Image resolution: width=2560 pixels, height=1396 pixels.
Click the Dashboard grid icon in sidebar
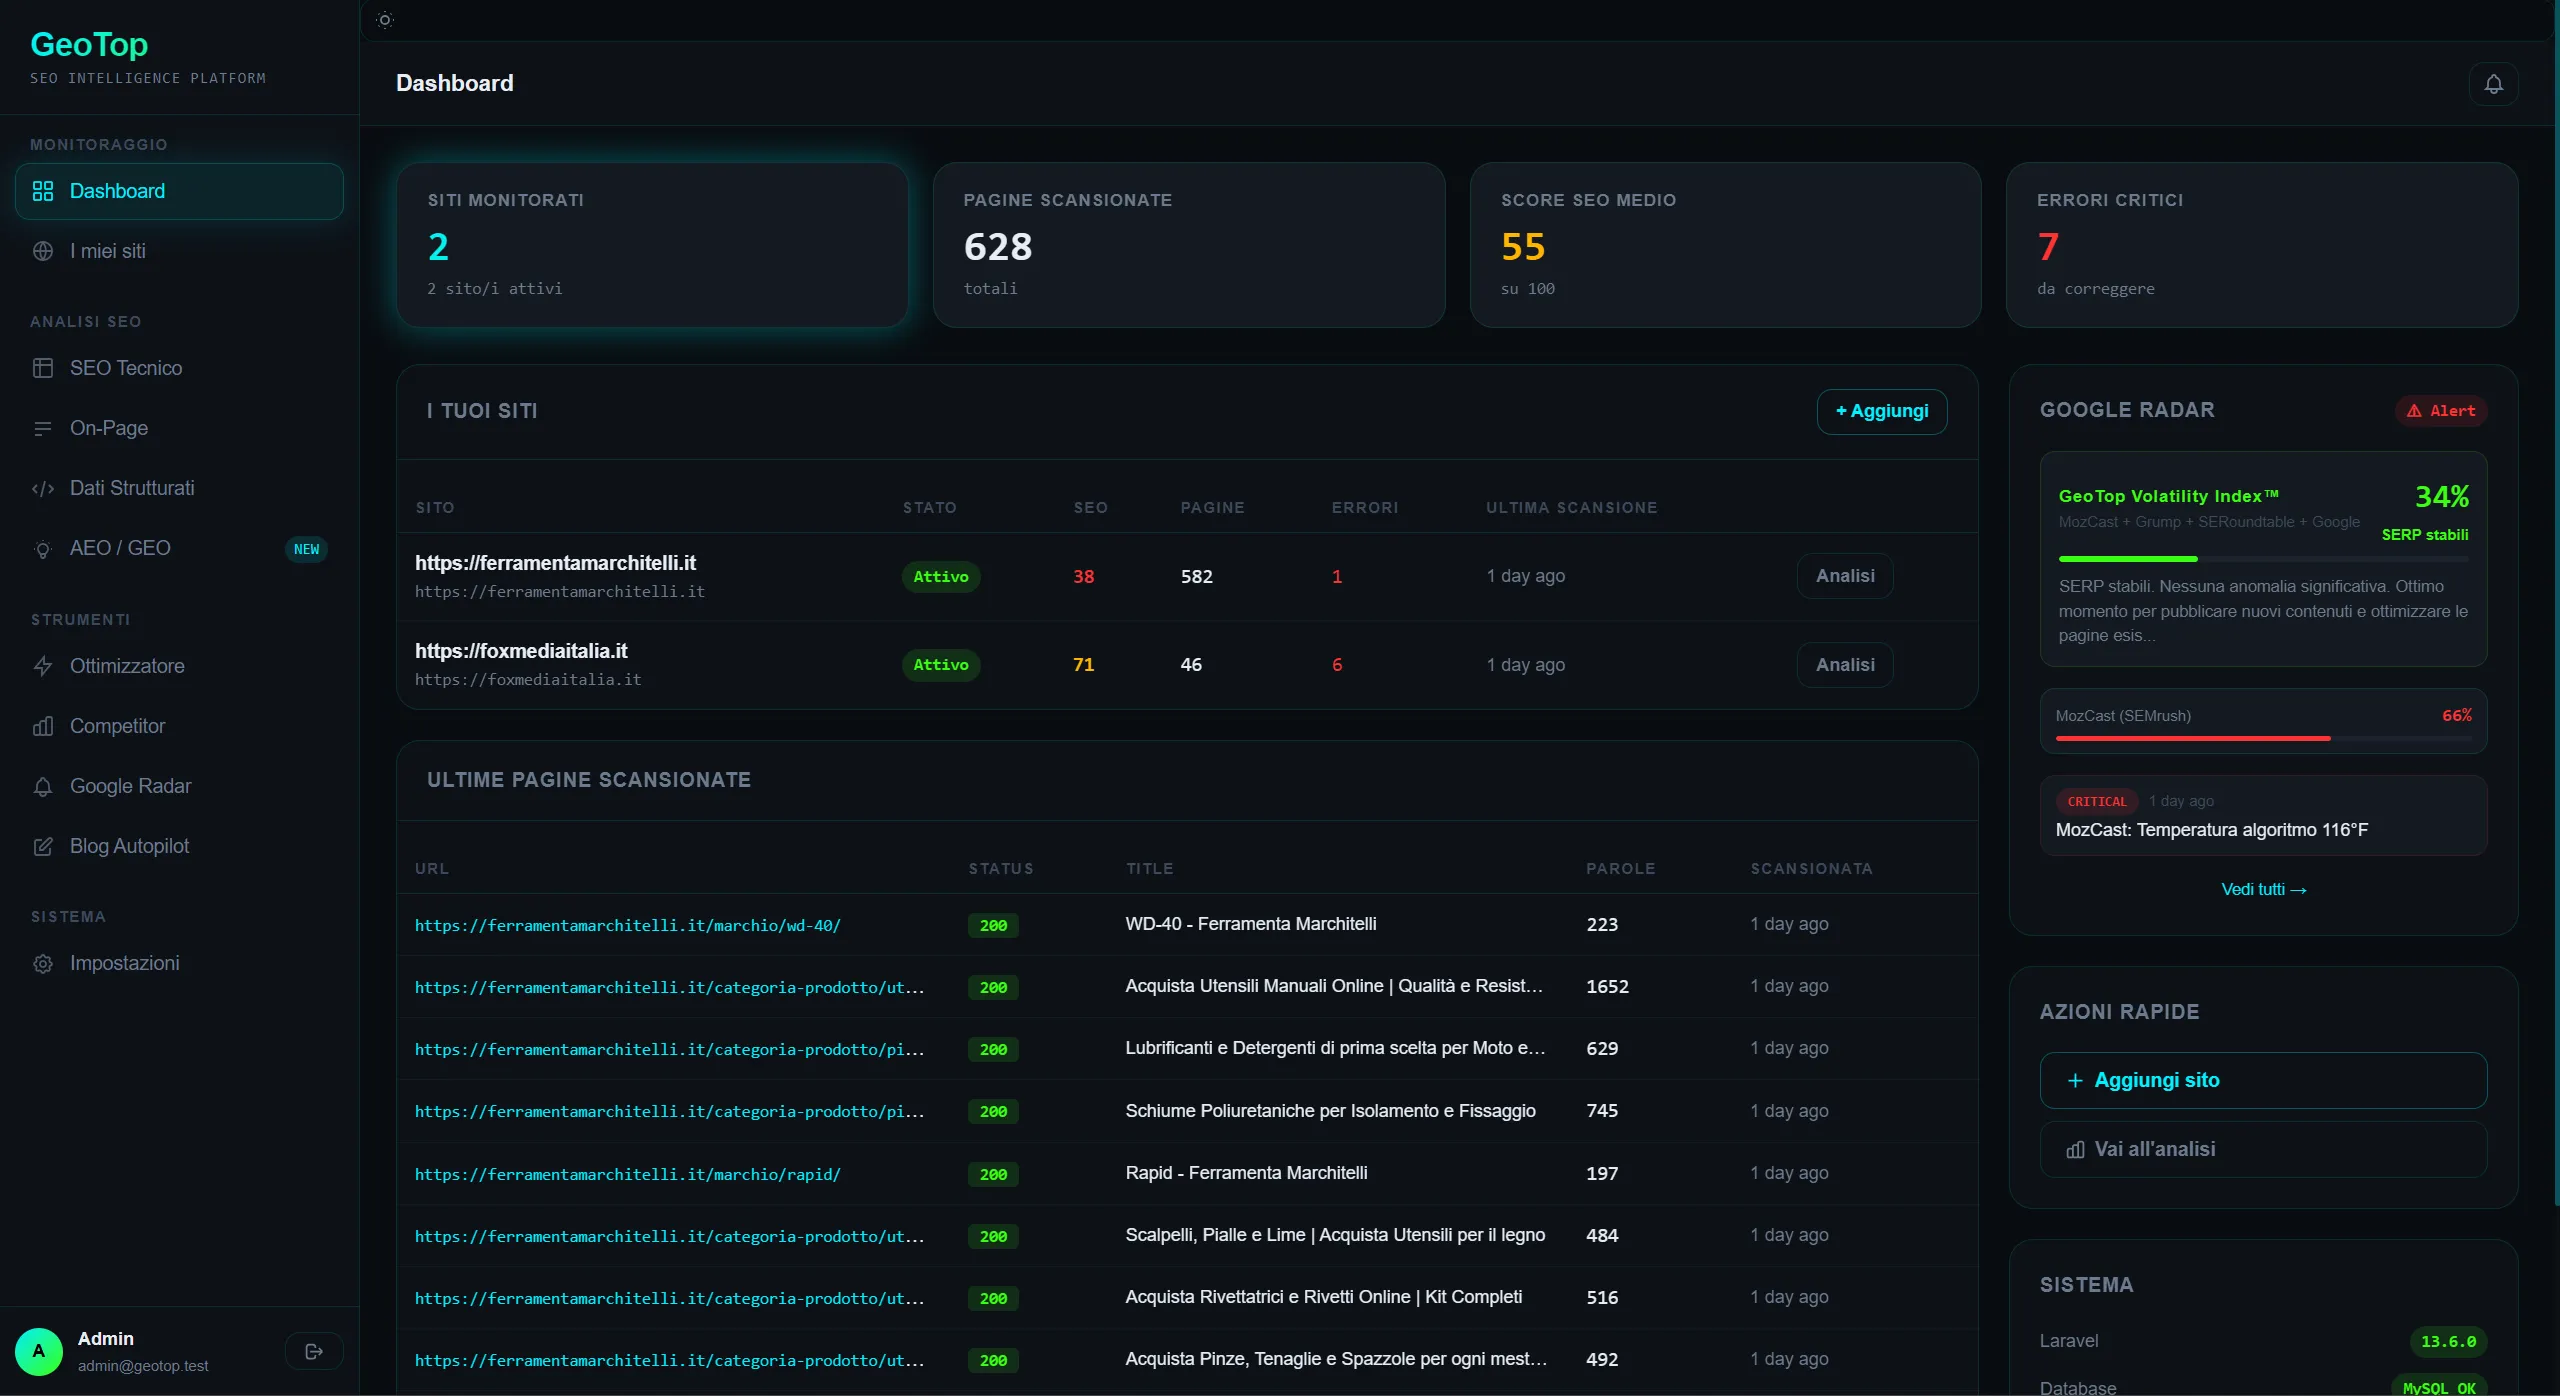tap(43, 191)
